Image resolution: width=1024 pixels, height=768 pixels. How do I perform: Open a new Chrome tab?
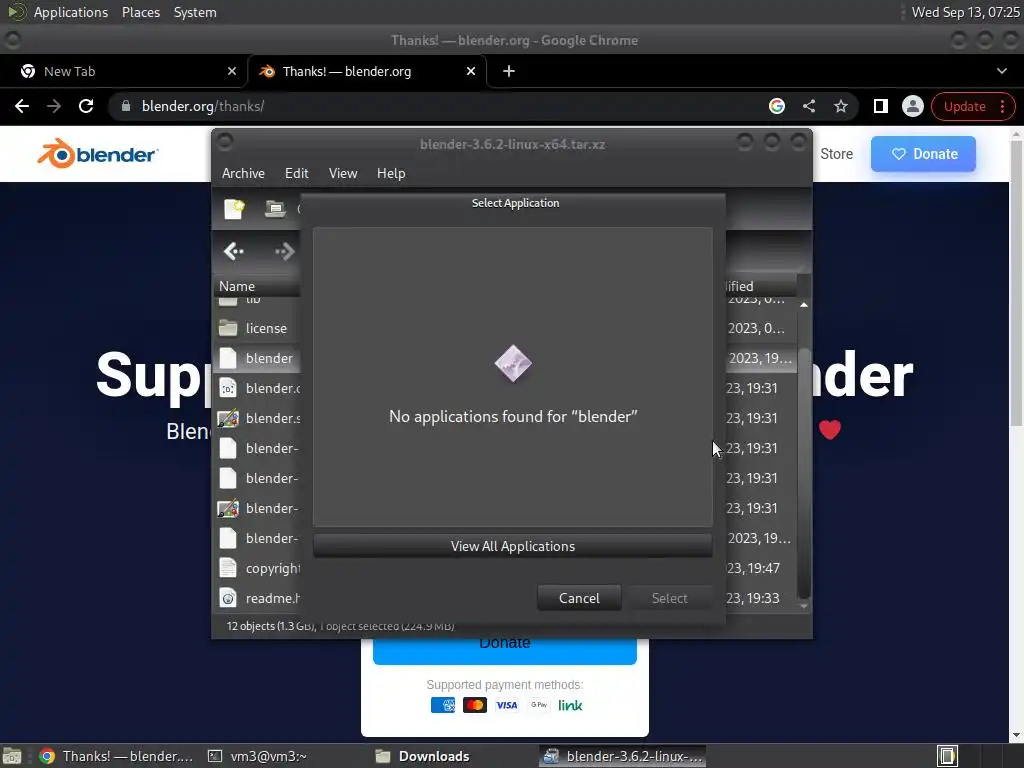[509, 71]
